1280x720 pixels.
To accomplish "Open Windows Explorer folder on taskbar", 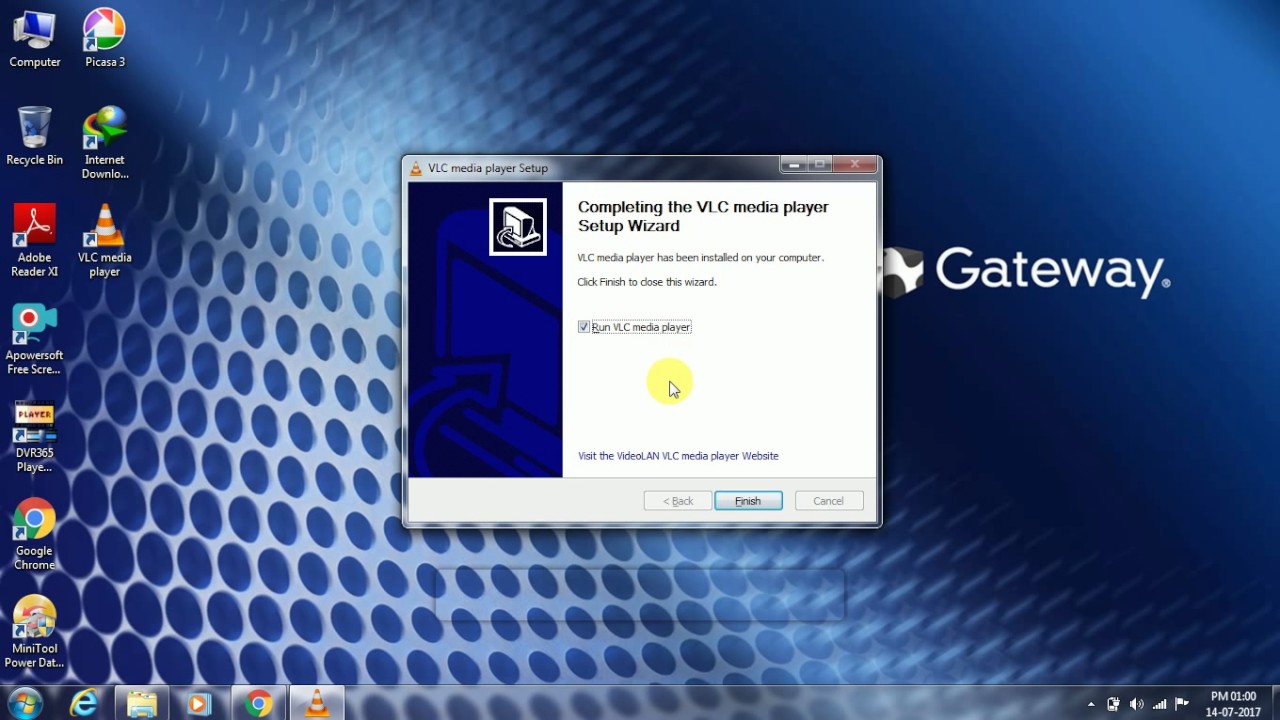I will 142,703.
